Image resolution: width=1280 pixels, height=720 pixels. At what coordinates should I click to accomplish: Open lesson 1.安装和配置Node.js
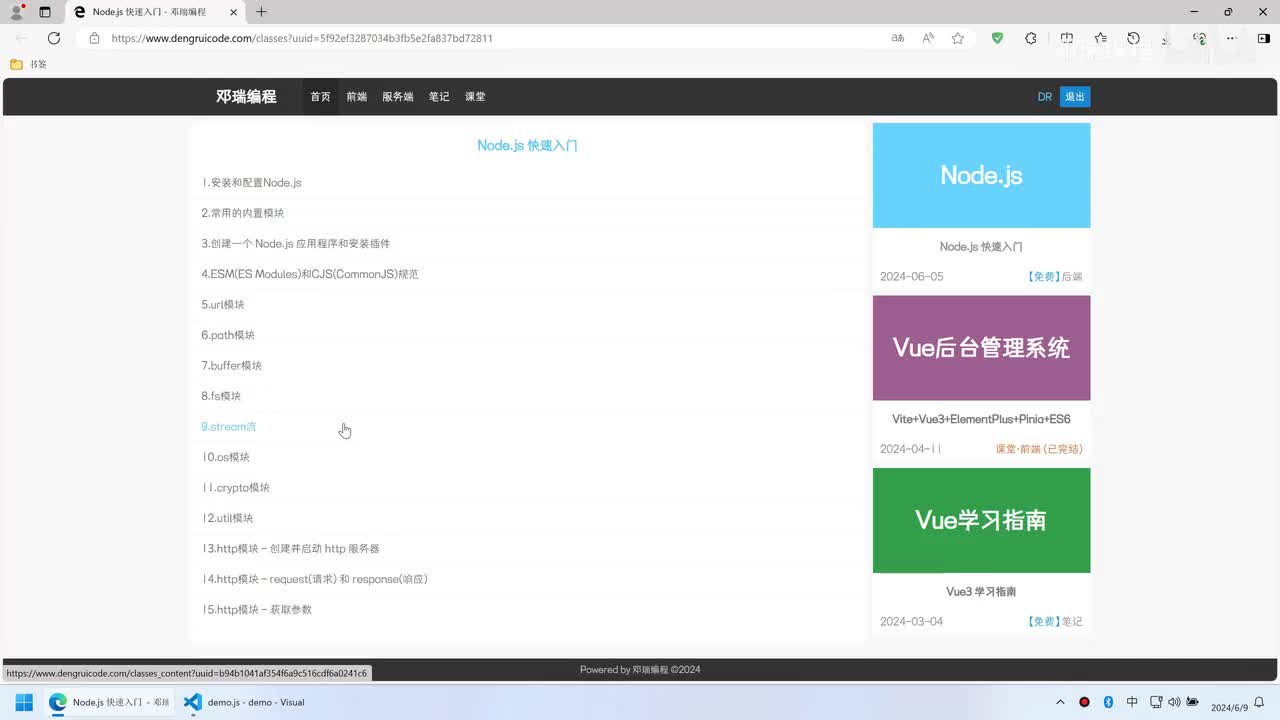click(x=251, y=183)
